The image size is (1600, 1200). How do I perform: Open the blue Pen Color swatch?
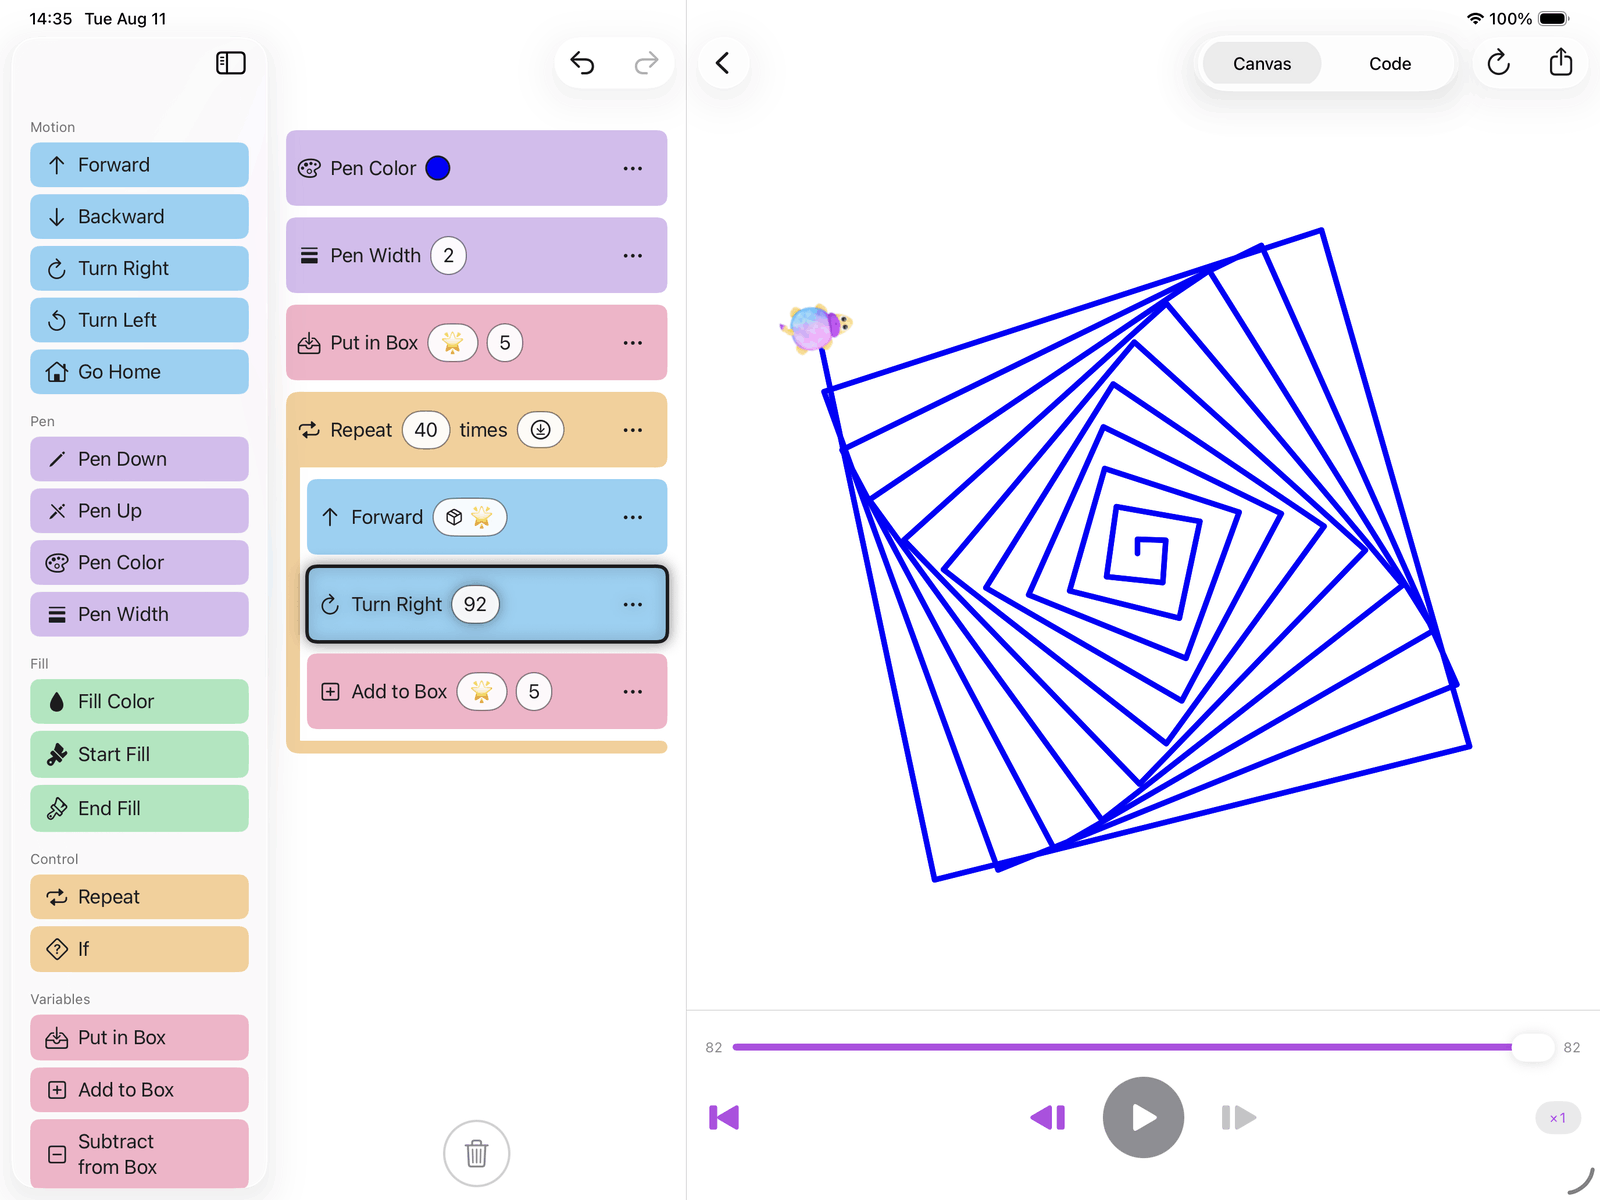[x=438, y=168]
